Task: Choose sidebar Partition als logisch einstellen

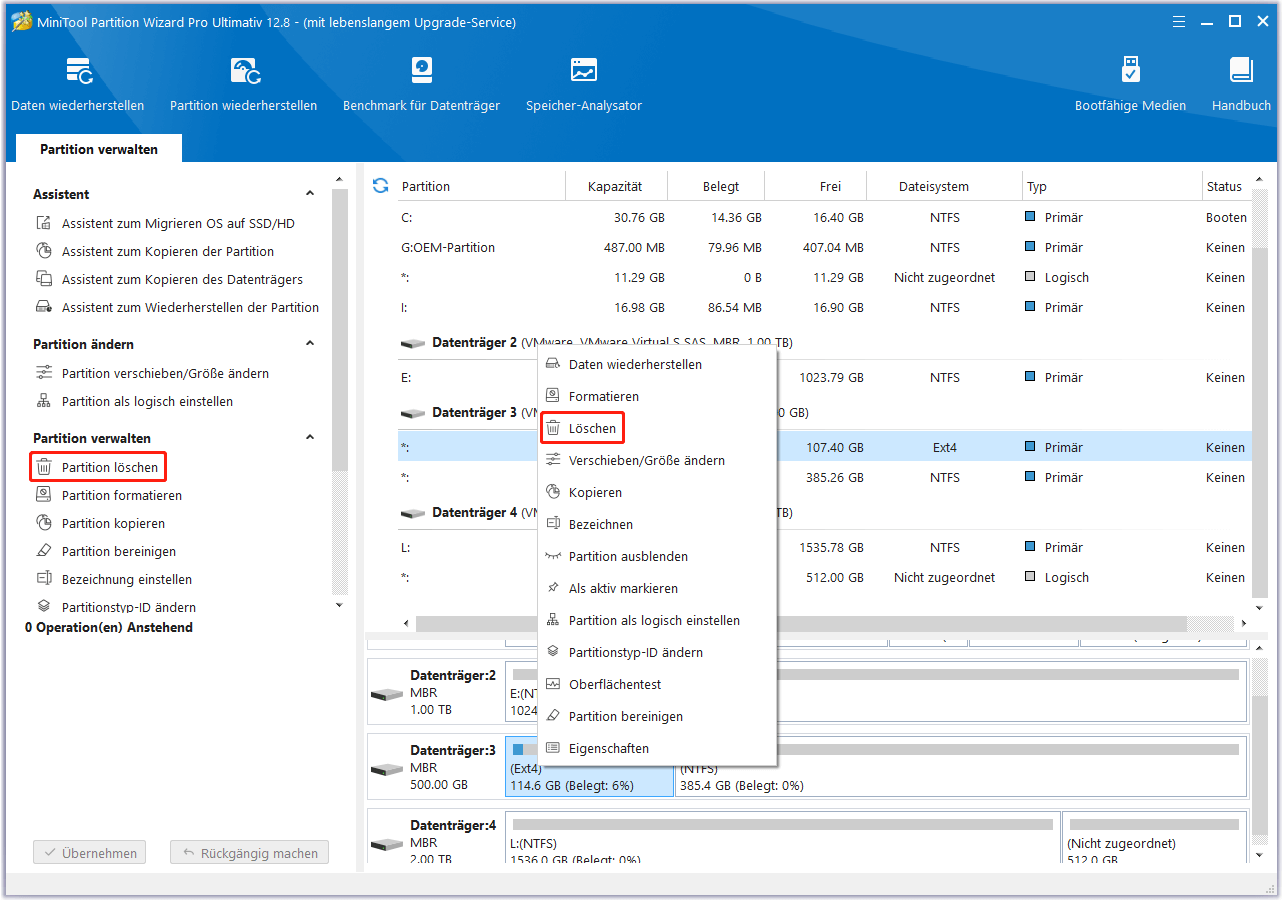Action: click(x=135, y=402)
